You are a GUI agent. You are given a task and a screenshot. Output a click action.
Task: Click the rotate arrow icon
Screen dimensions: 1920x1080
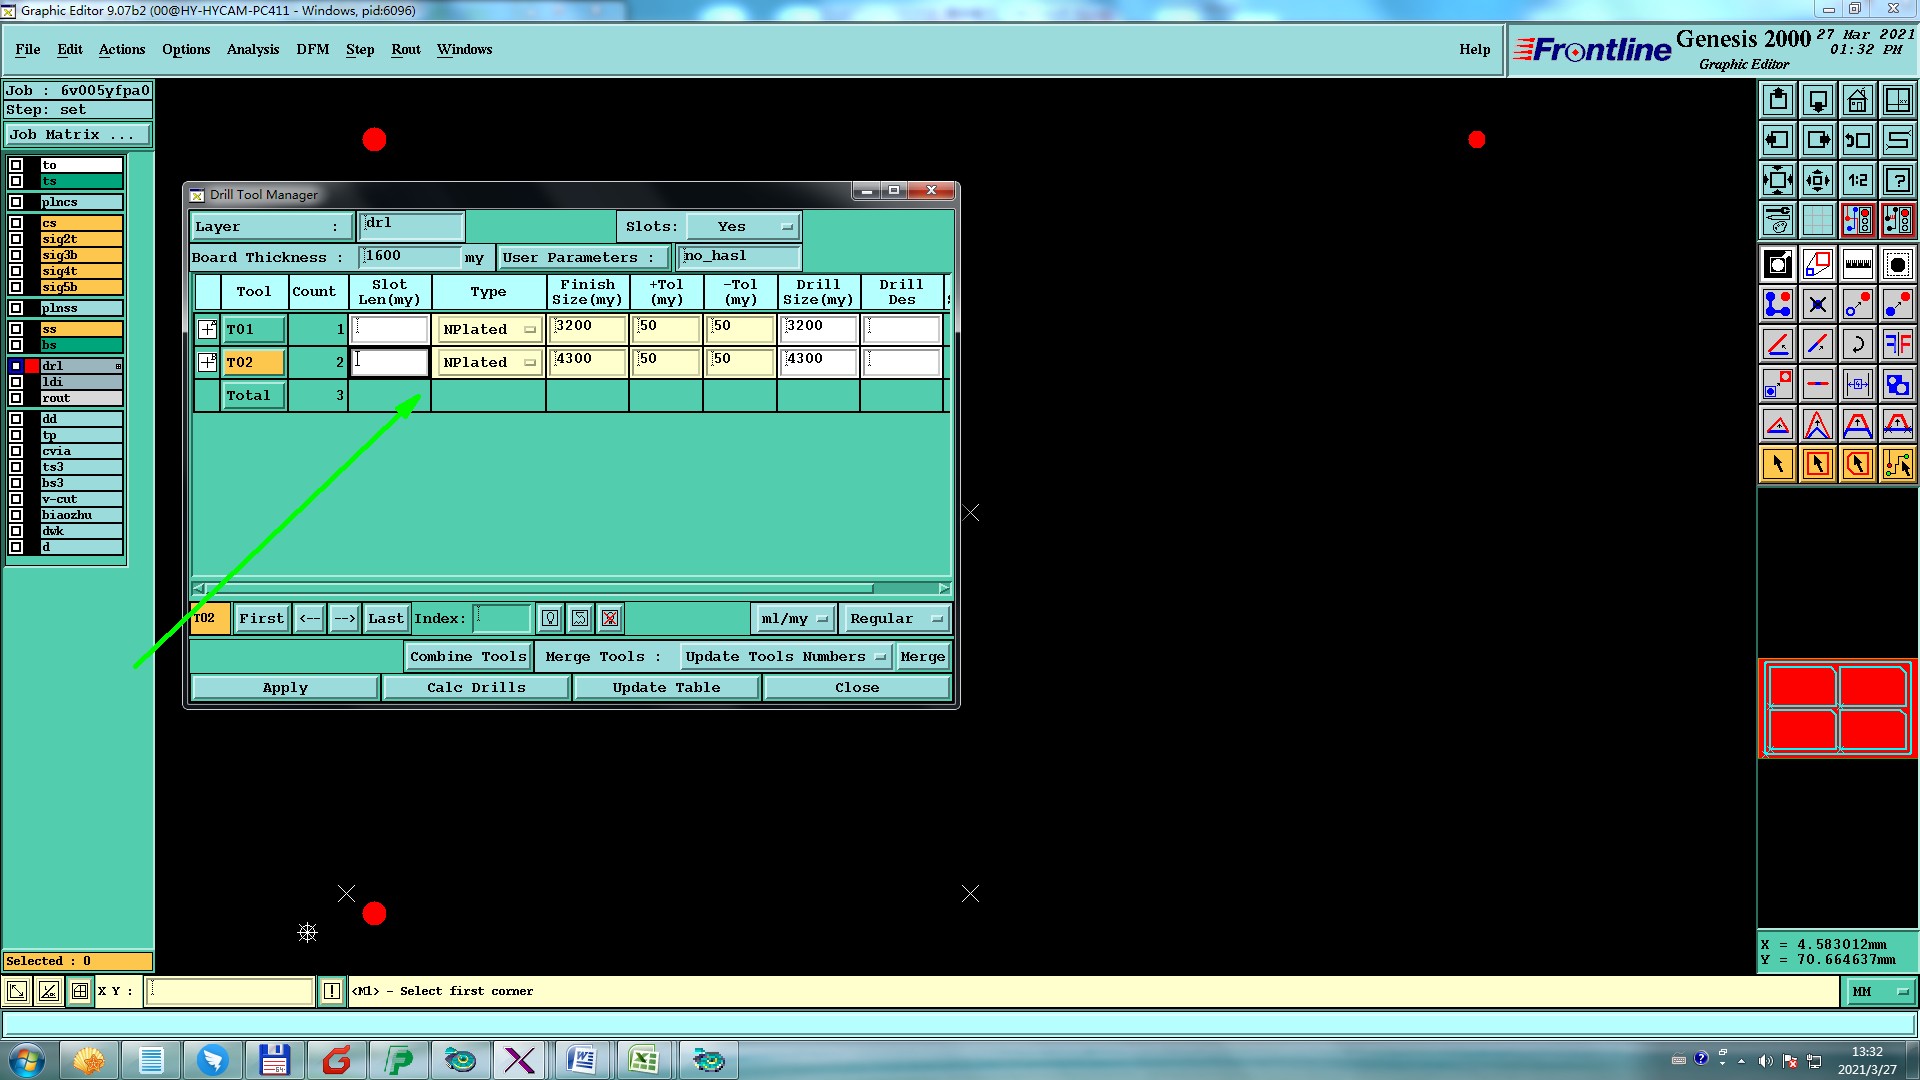pos(1857,344)
